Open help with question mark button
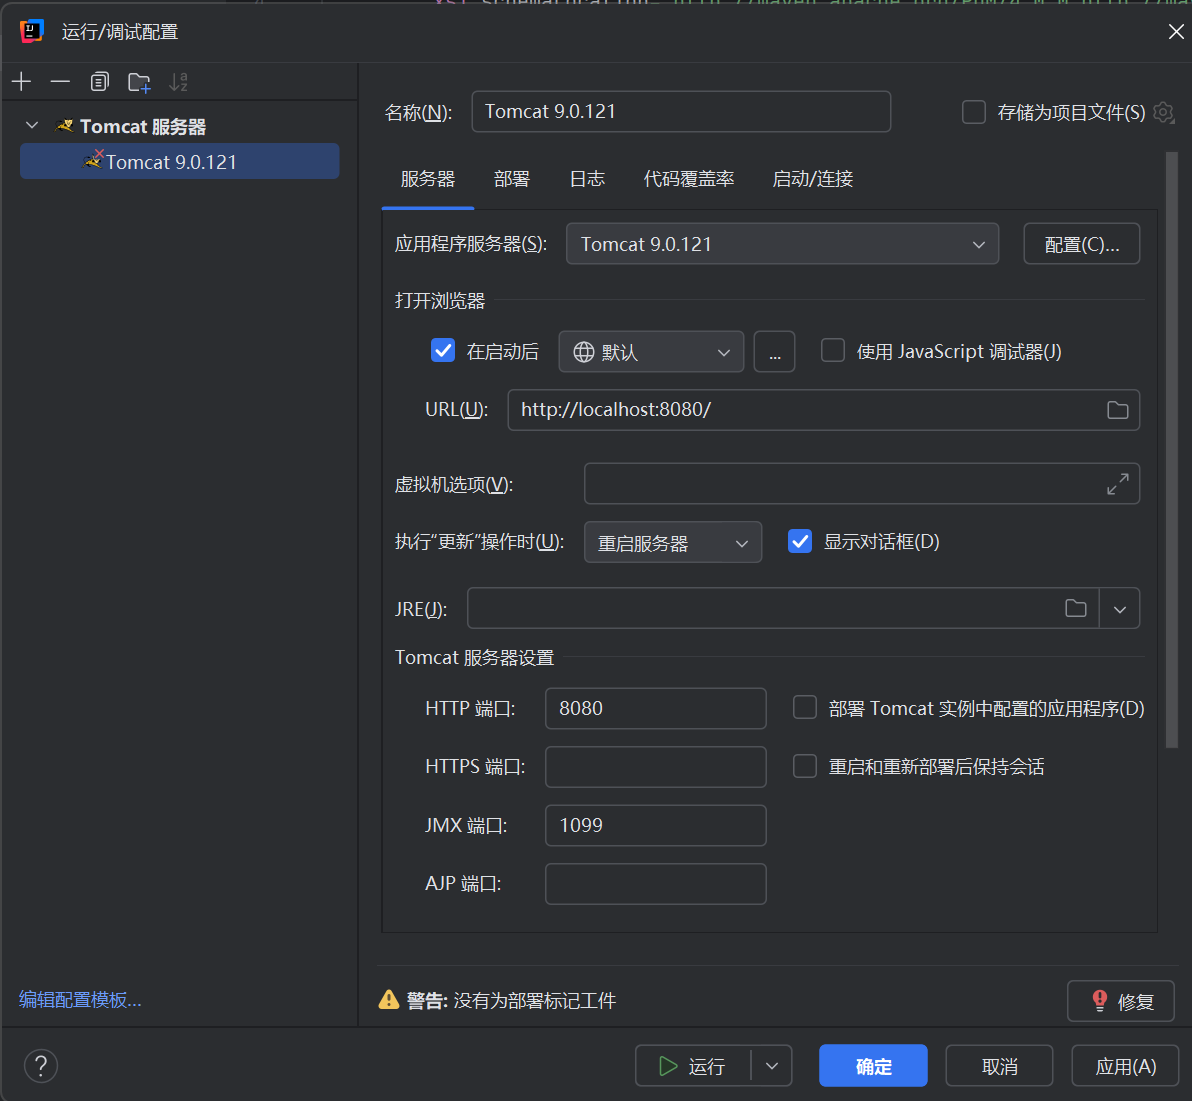This screenshot has width=1192, height=1101. click(41, 1065)
